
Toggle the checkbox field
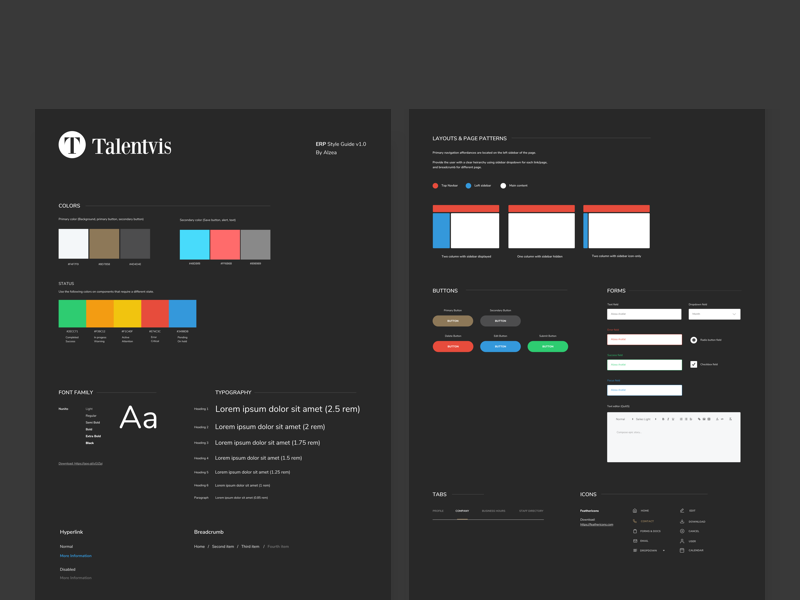pyautogui.click(x=693, y=364)
